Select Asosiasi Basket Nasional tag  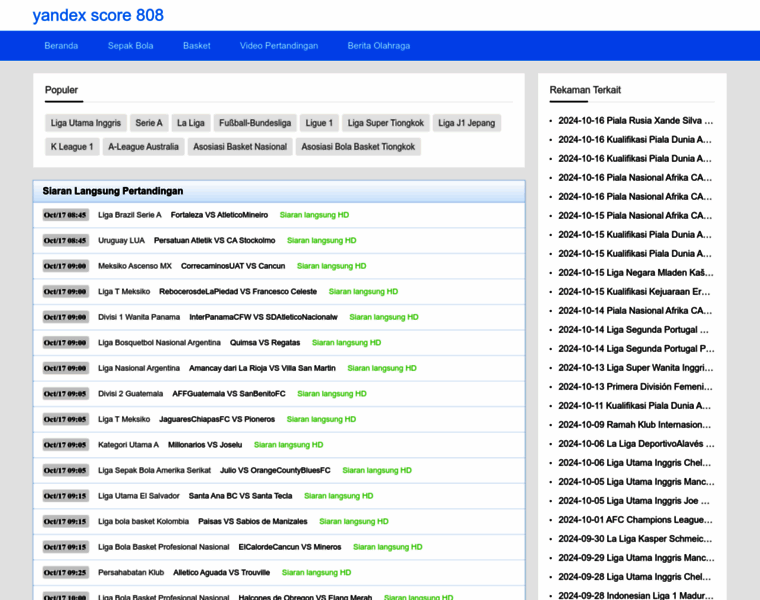tap(240, 147)
